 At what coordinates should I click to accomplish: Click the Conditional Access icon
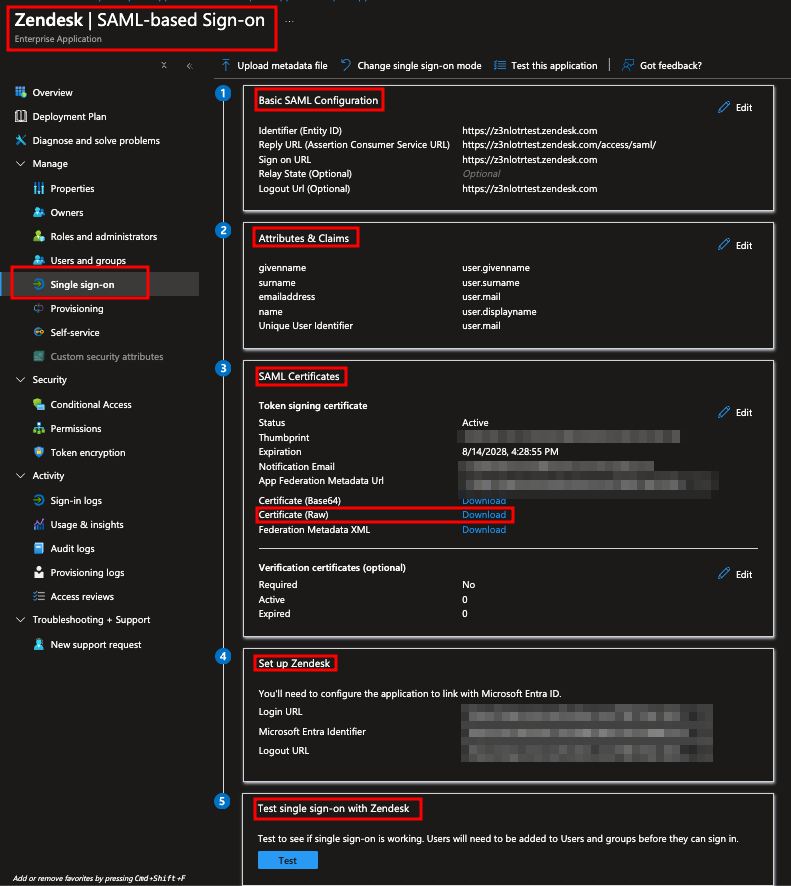tap(39, 405)
